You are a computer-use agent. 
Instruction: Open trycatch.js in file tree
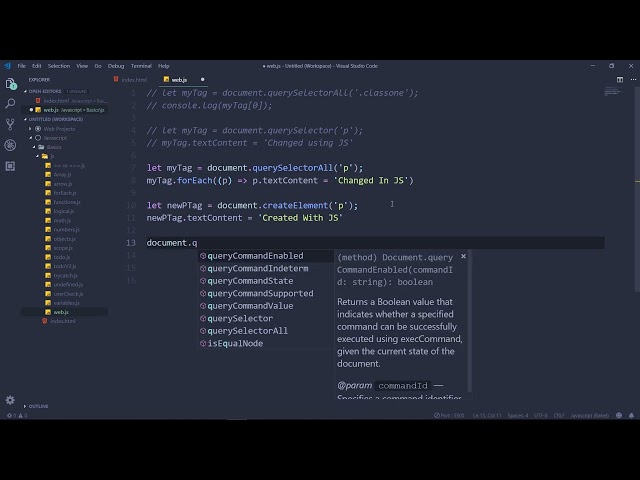(65, 276)
